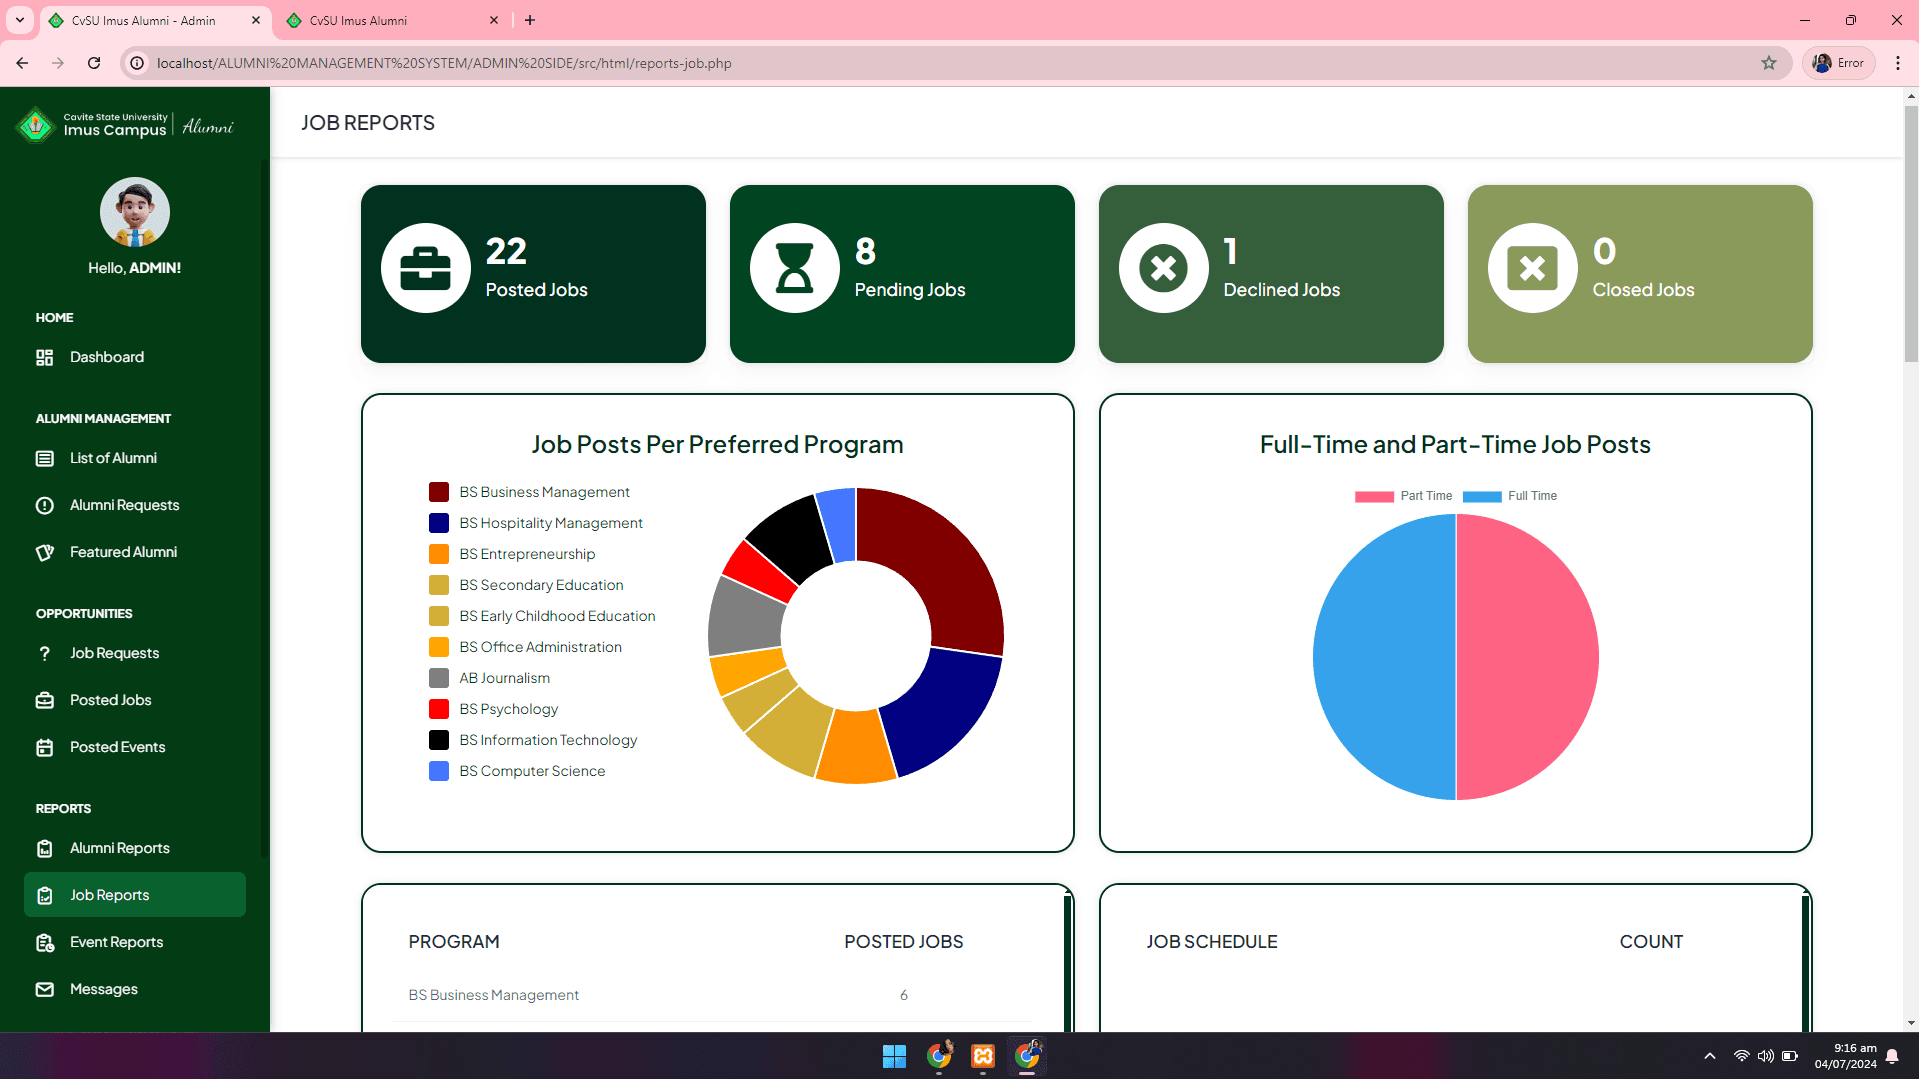Click the CvSU Imus Campus logo

click(x=125, y=125)
